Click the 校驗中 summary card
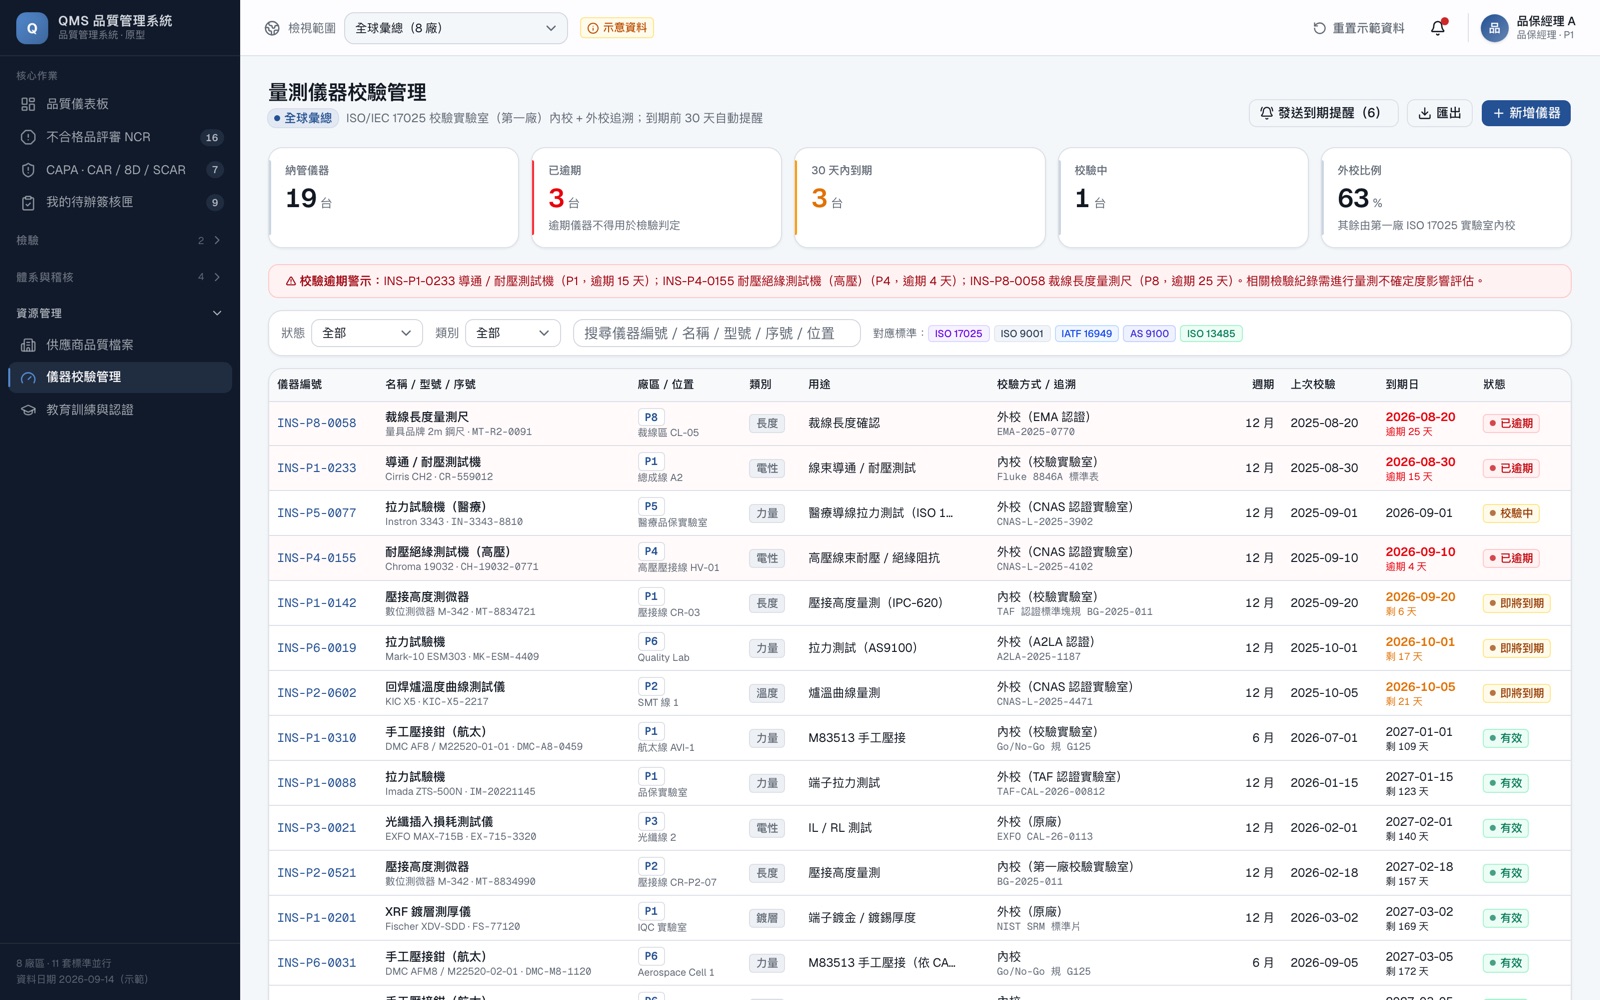 pyautogui.click(x=1182, y=198)
